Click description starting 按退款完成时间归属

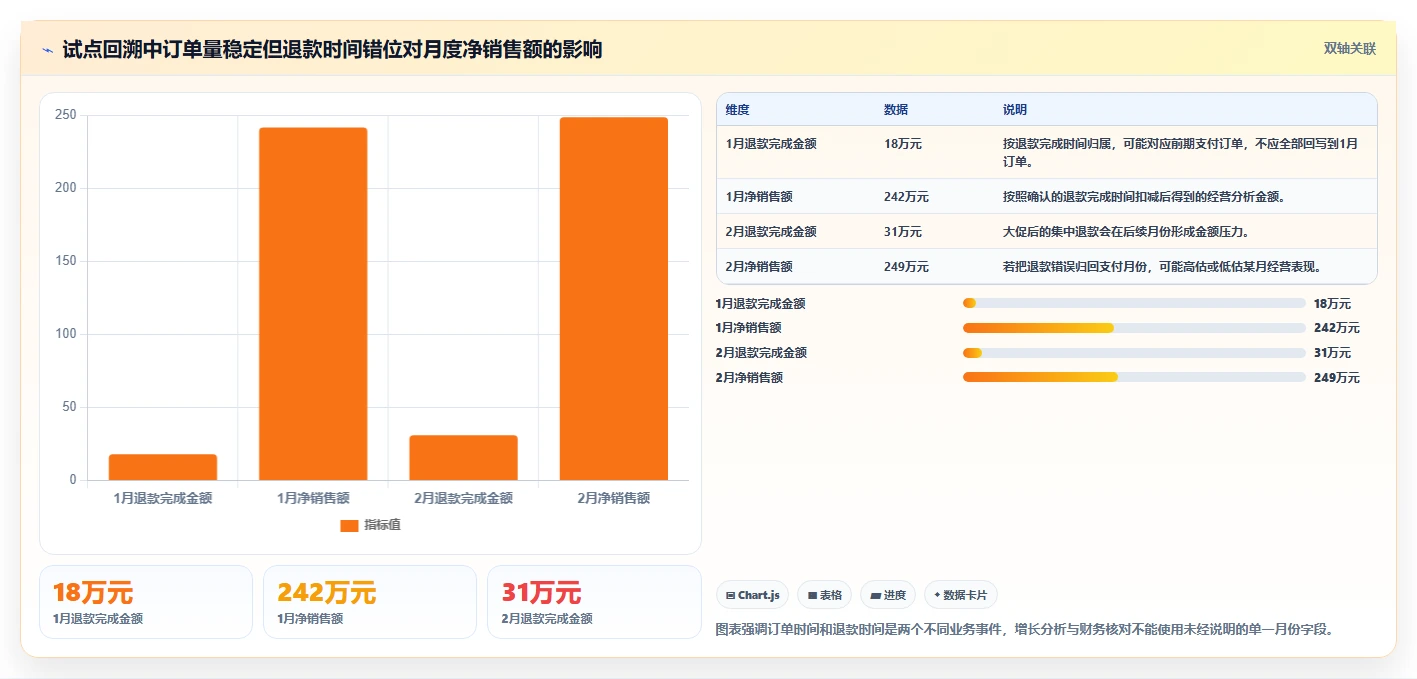[1181, 152]
